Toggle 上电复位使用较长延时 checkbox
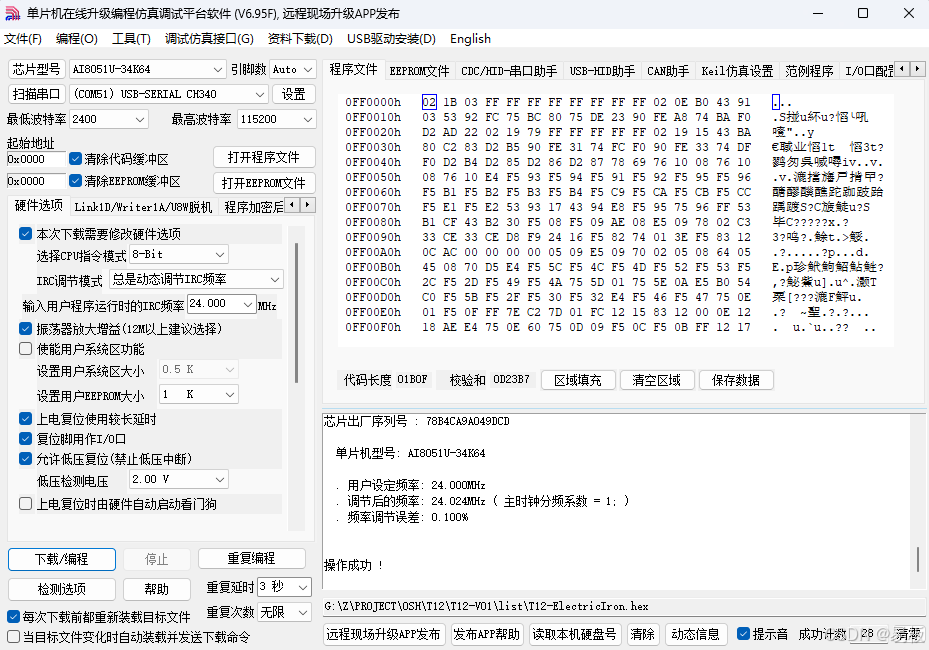929x650 pixels. point(25,419)
